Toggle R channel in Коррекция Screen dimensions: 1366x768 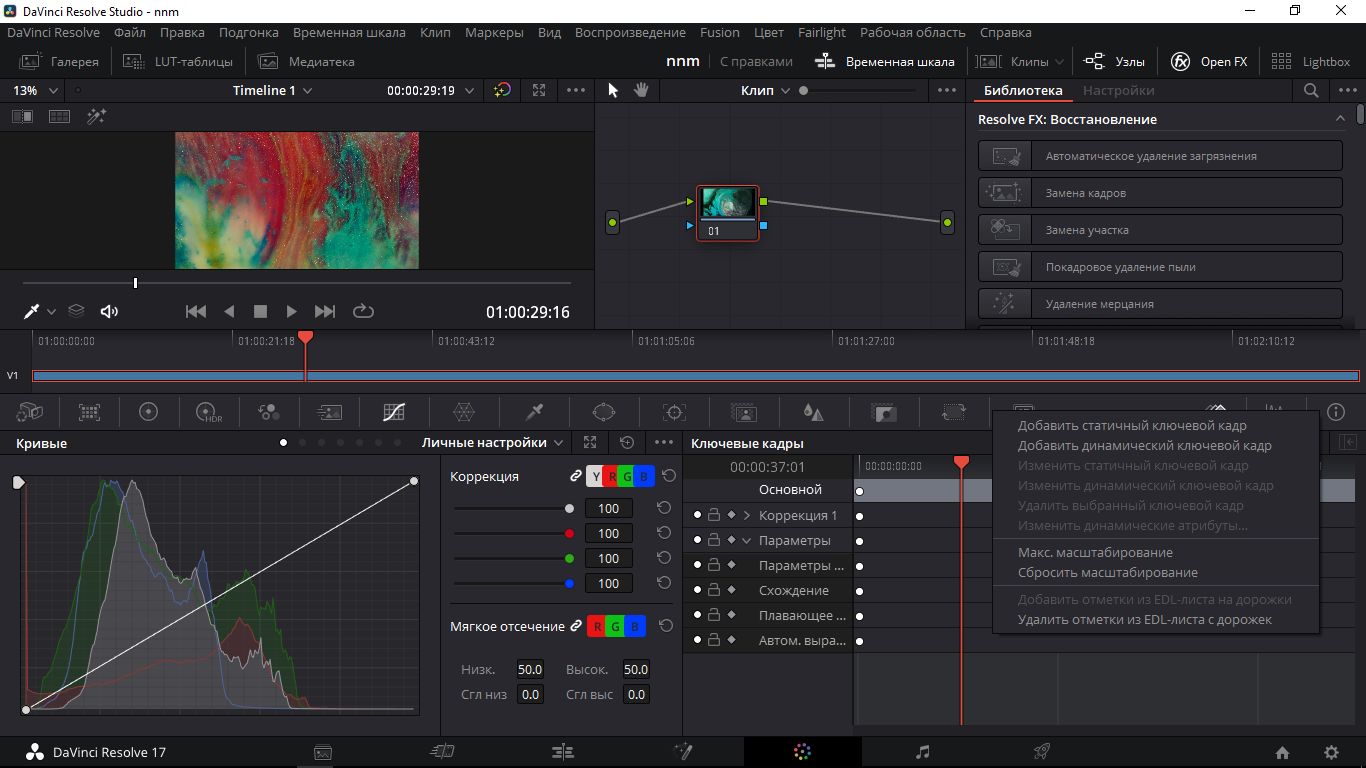613,477
